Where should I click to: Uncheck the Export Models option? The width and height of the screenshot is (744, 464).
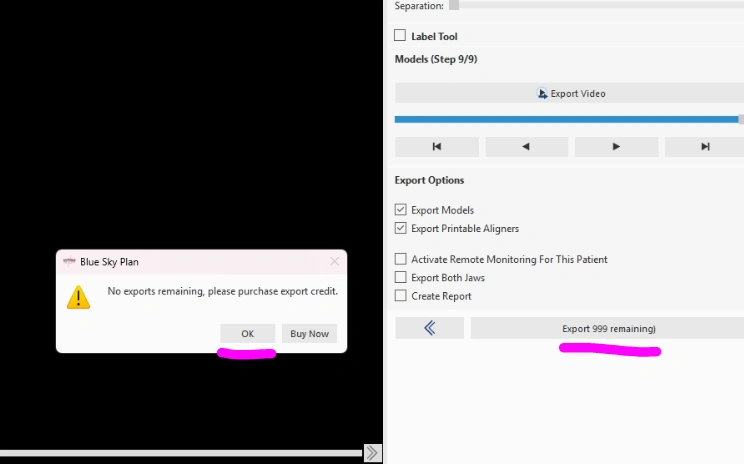pyautogui.click(x=400, y=210)
